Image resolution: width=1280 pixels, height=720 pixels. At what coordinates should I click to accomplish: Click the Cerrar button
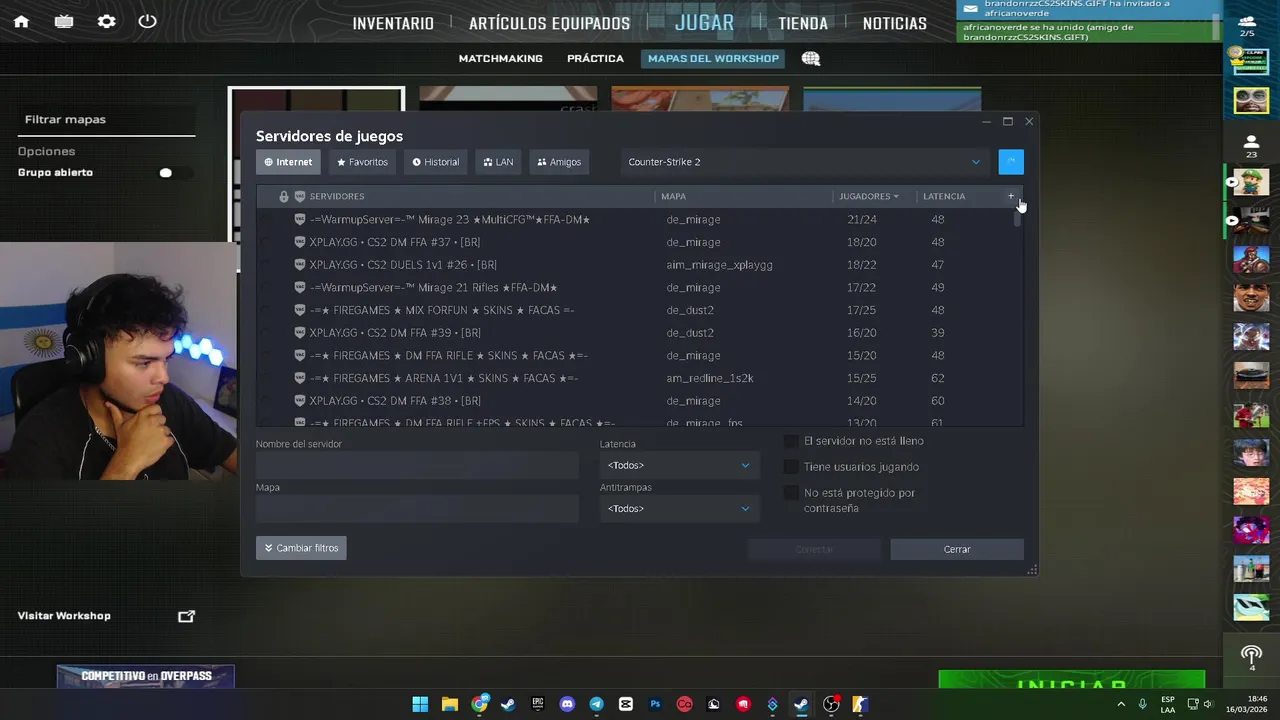[957, 549]
